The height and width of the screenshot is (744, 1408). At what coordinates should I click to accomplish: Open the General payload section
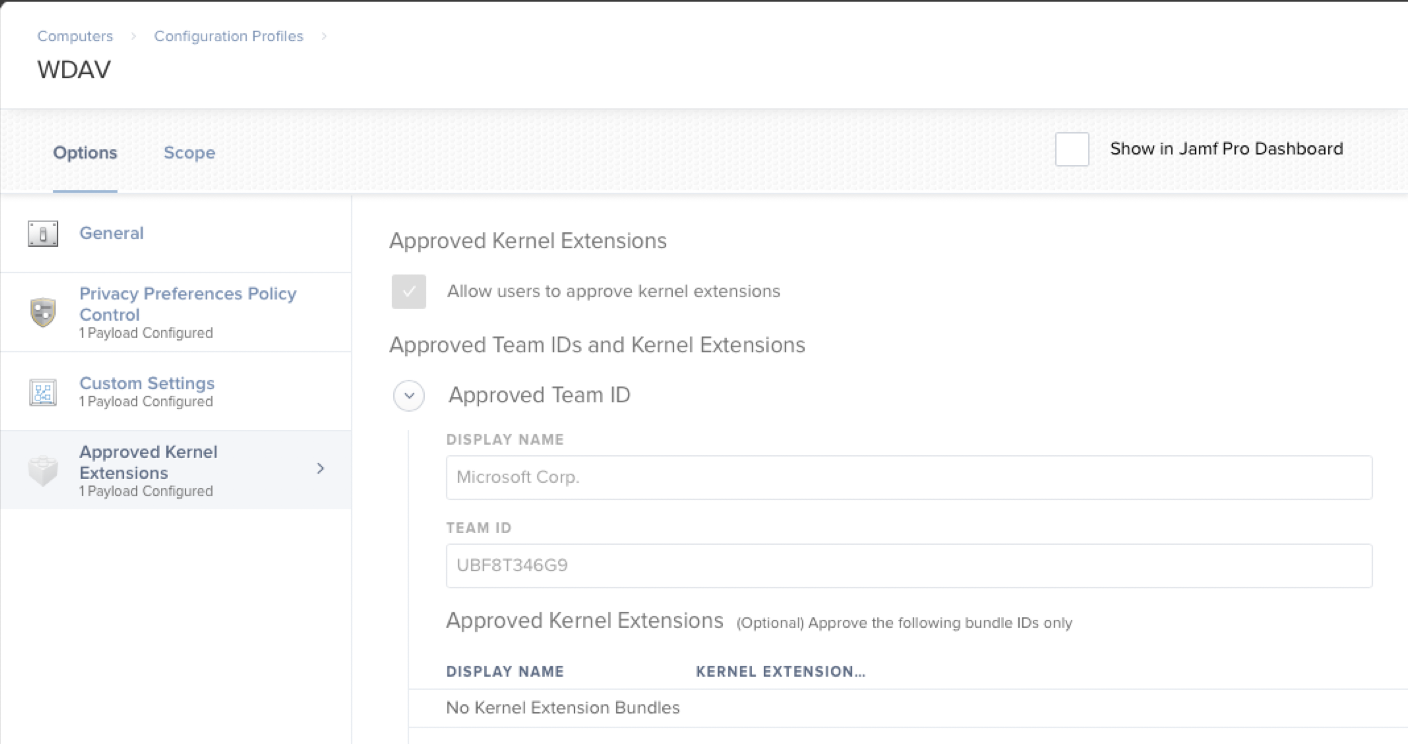(x=111, y=233)
